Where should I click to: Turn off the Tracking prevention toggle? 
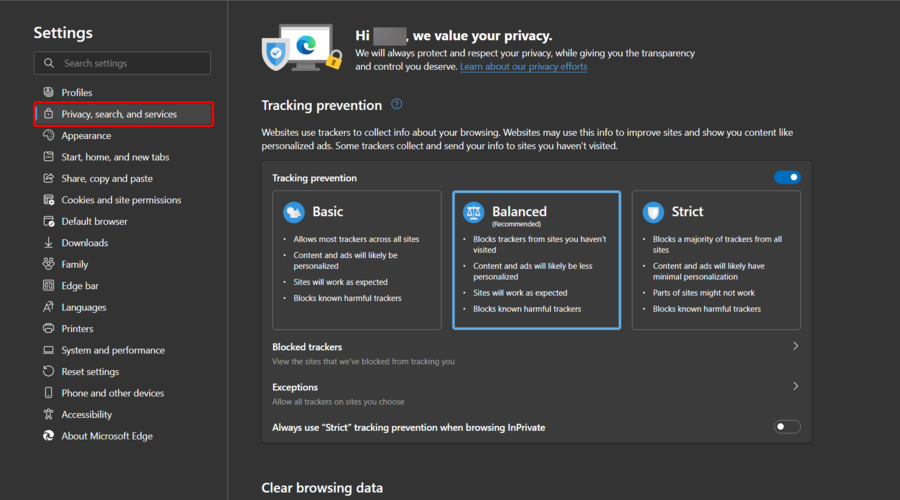(x=787, y=178)
